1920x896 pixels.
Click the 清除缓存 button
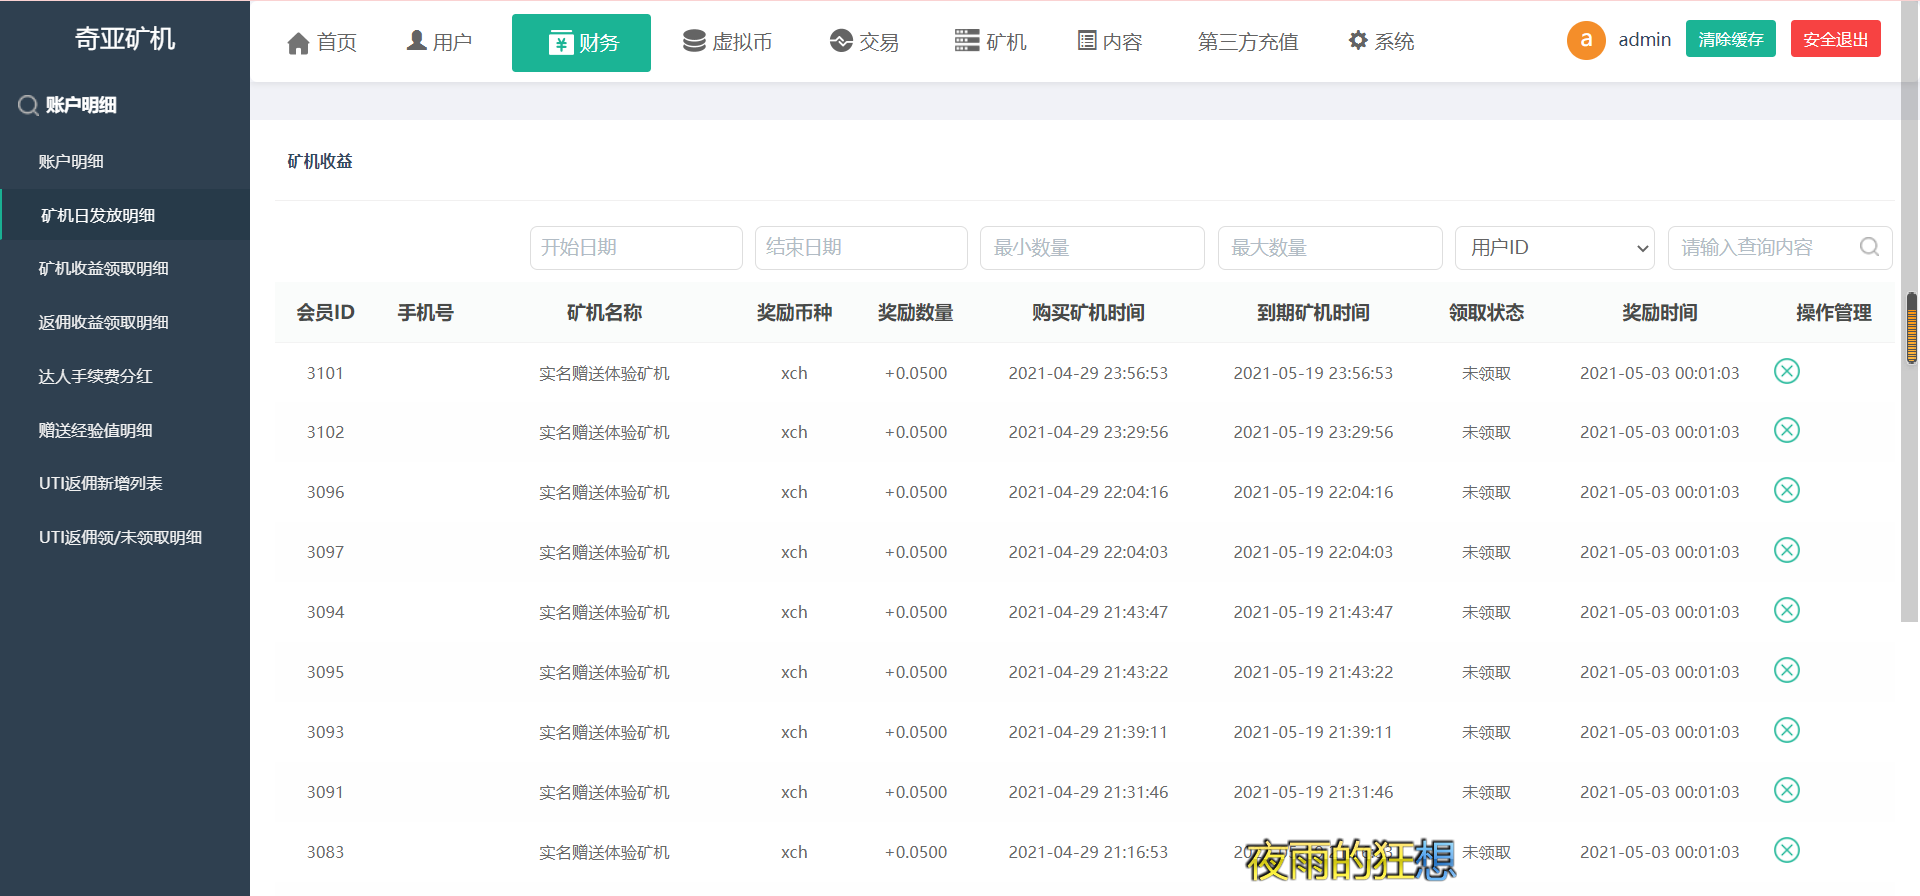pyautogui.click(x=1730, y=39)
